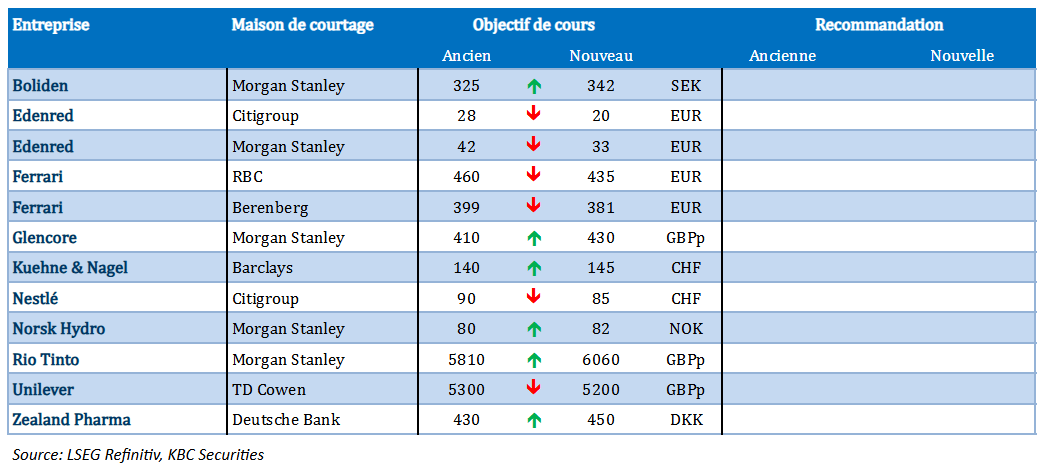Select the red down arrow in Ferrari RBC row

click(534, 176)
